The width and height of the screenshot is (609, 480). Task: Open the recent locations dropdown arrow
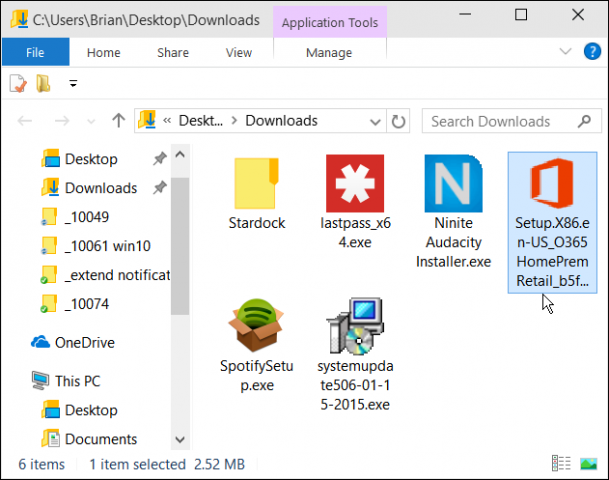coord(91,121)
